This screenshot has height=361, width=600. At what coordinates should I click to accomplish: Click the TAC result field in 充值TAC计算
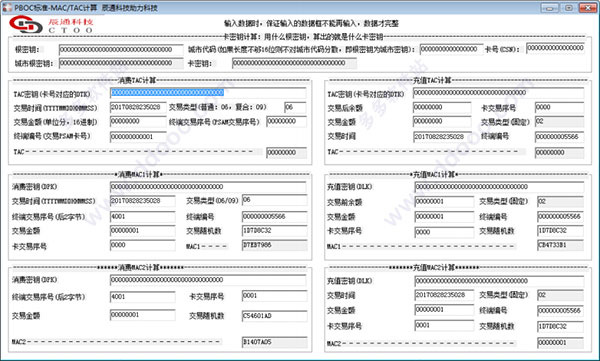559,153
